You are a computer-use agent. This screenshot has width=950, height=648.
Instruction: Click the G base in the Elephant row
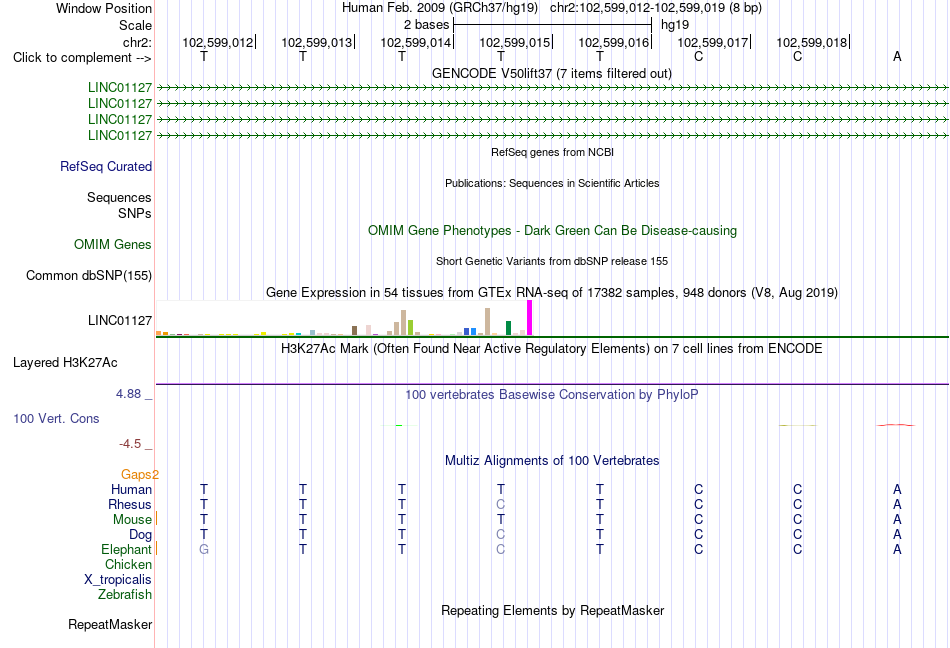[204, 549]
